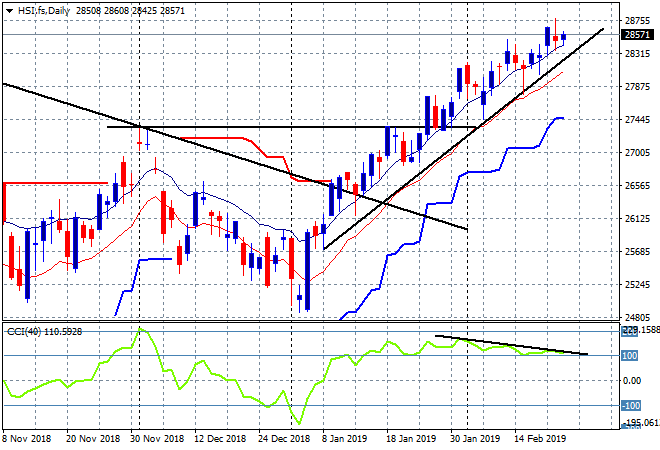The height and width of the screenshot is (450, 660).
Task: Click the 27445 price axis label
Action: click(637, 120)
